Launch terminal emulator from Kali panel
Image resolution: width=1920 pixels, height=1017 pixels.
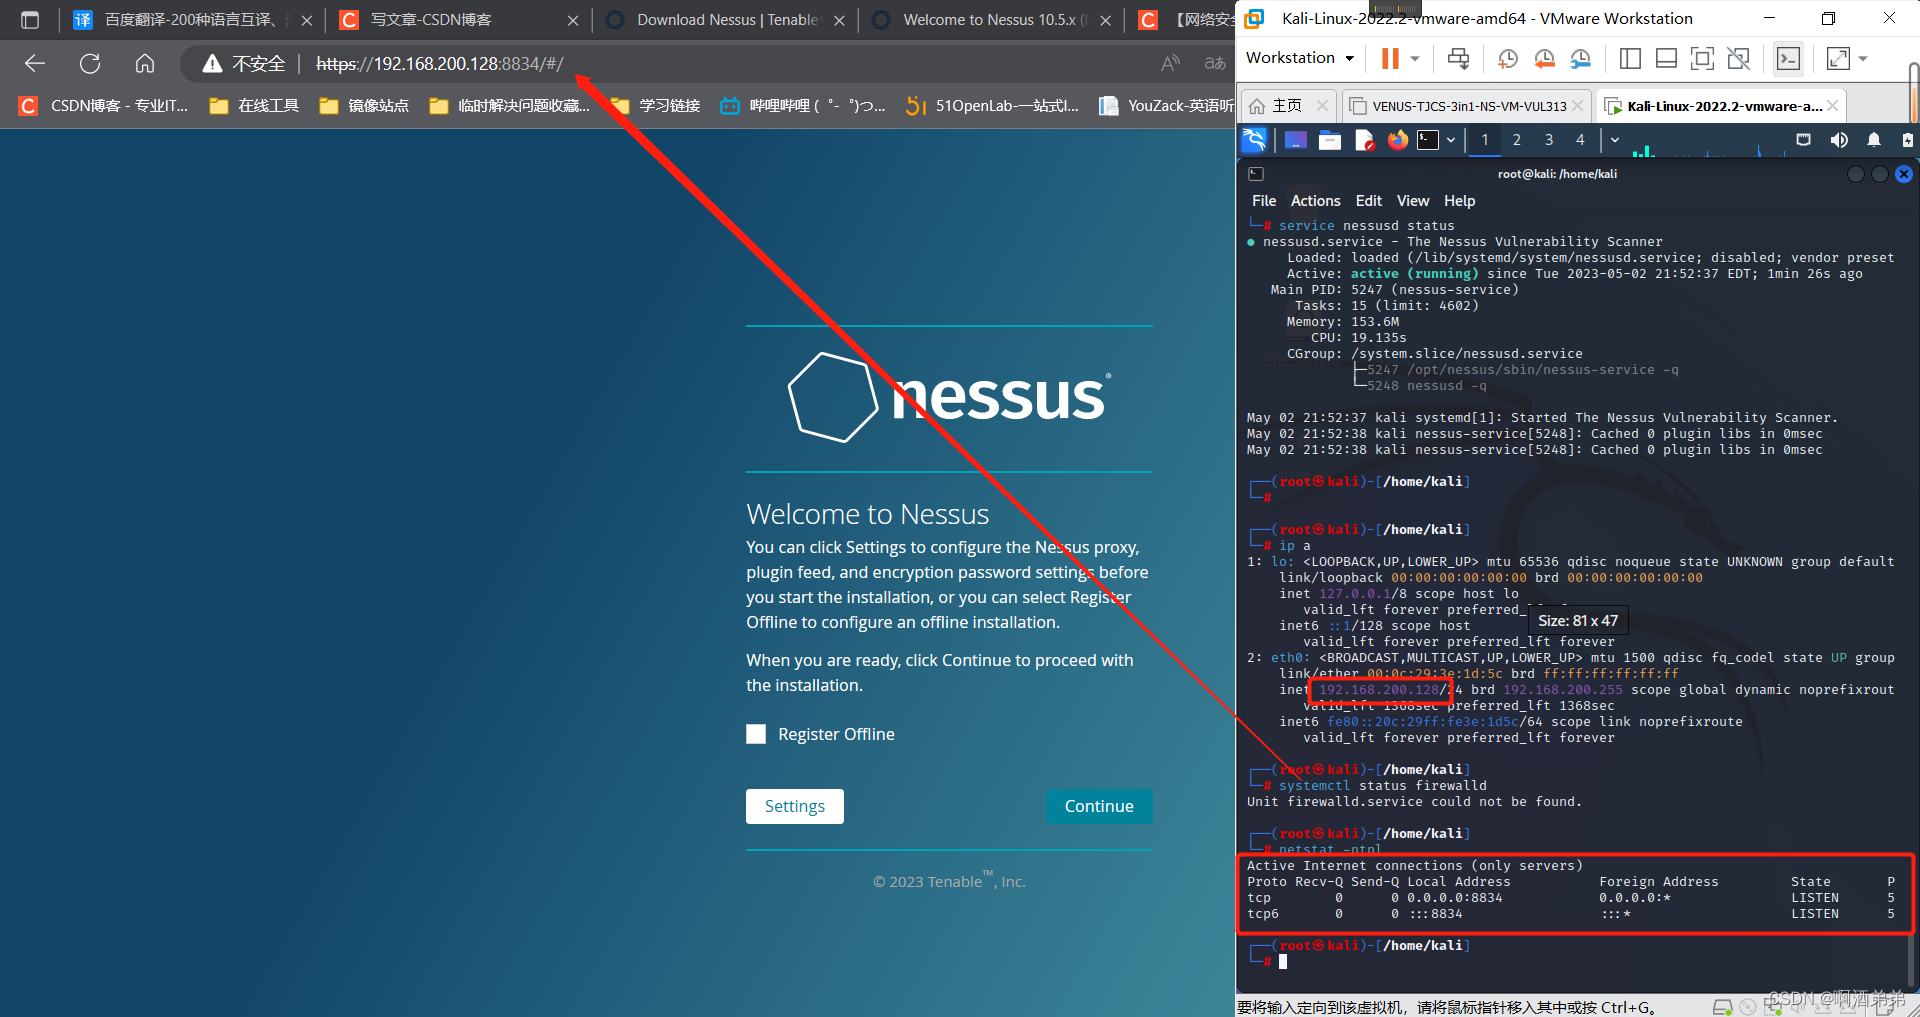[x=1428, y=140]
